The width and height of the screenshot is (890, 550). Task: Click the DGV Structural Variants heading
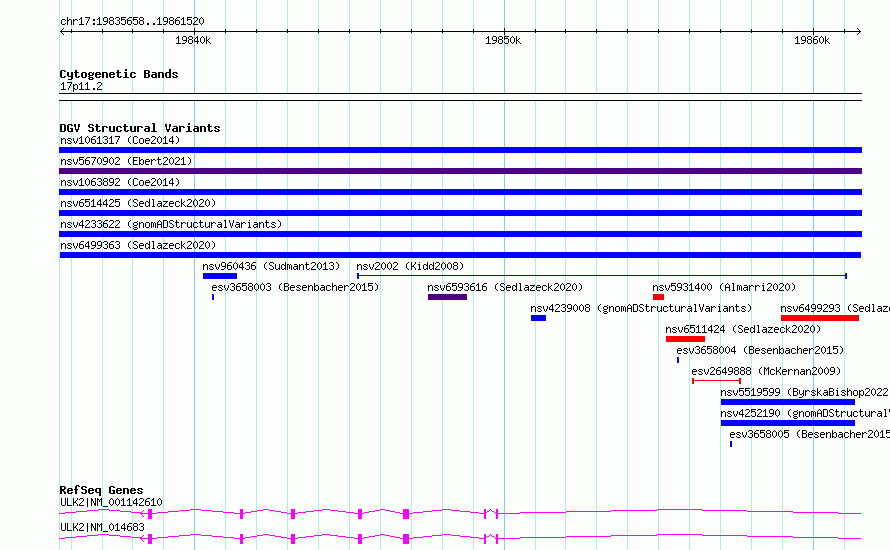[x=140, y=128]
